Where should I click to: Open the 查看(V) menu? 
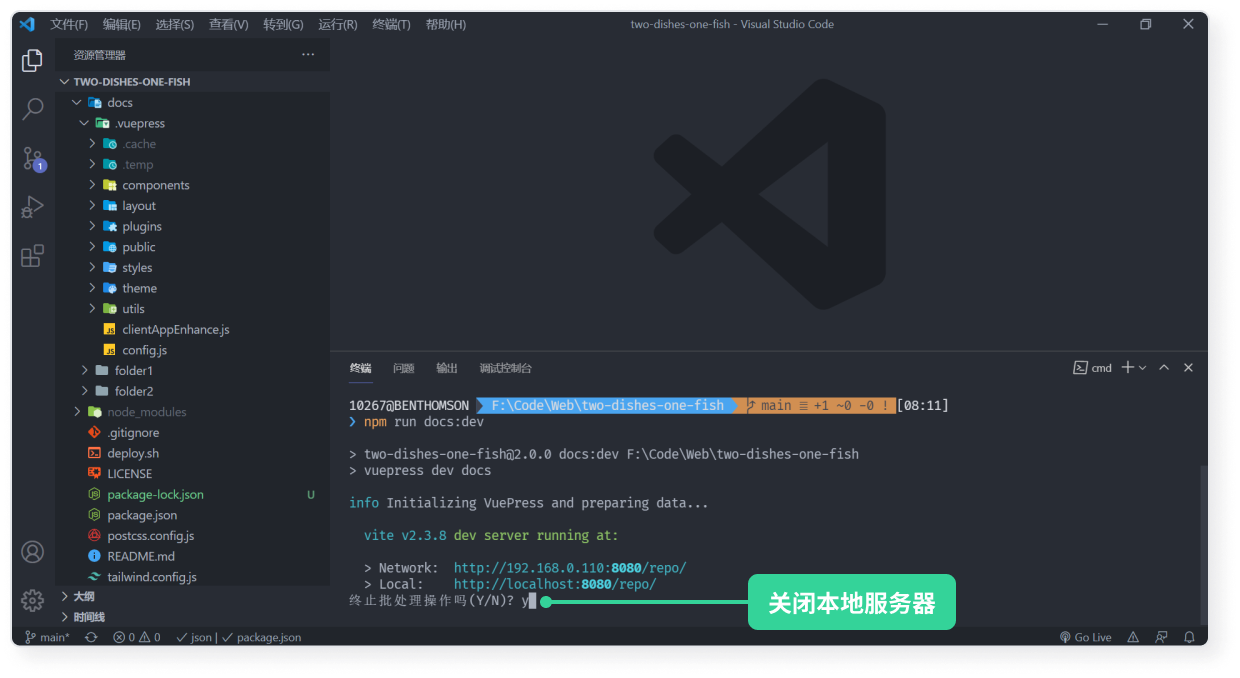pos(229,24)
